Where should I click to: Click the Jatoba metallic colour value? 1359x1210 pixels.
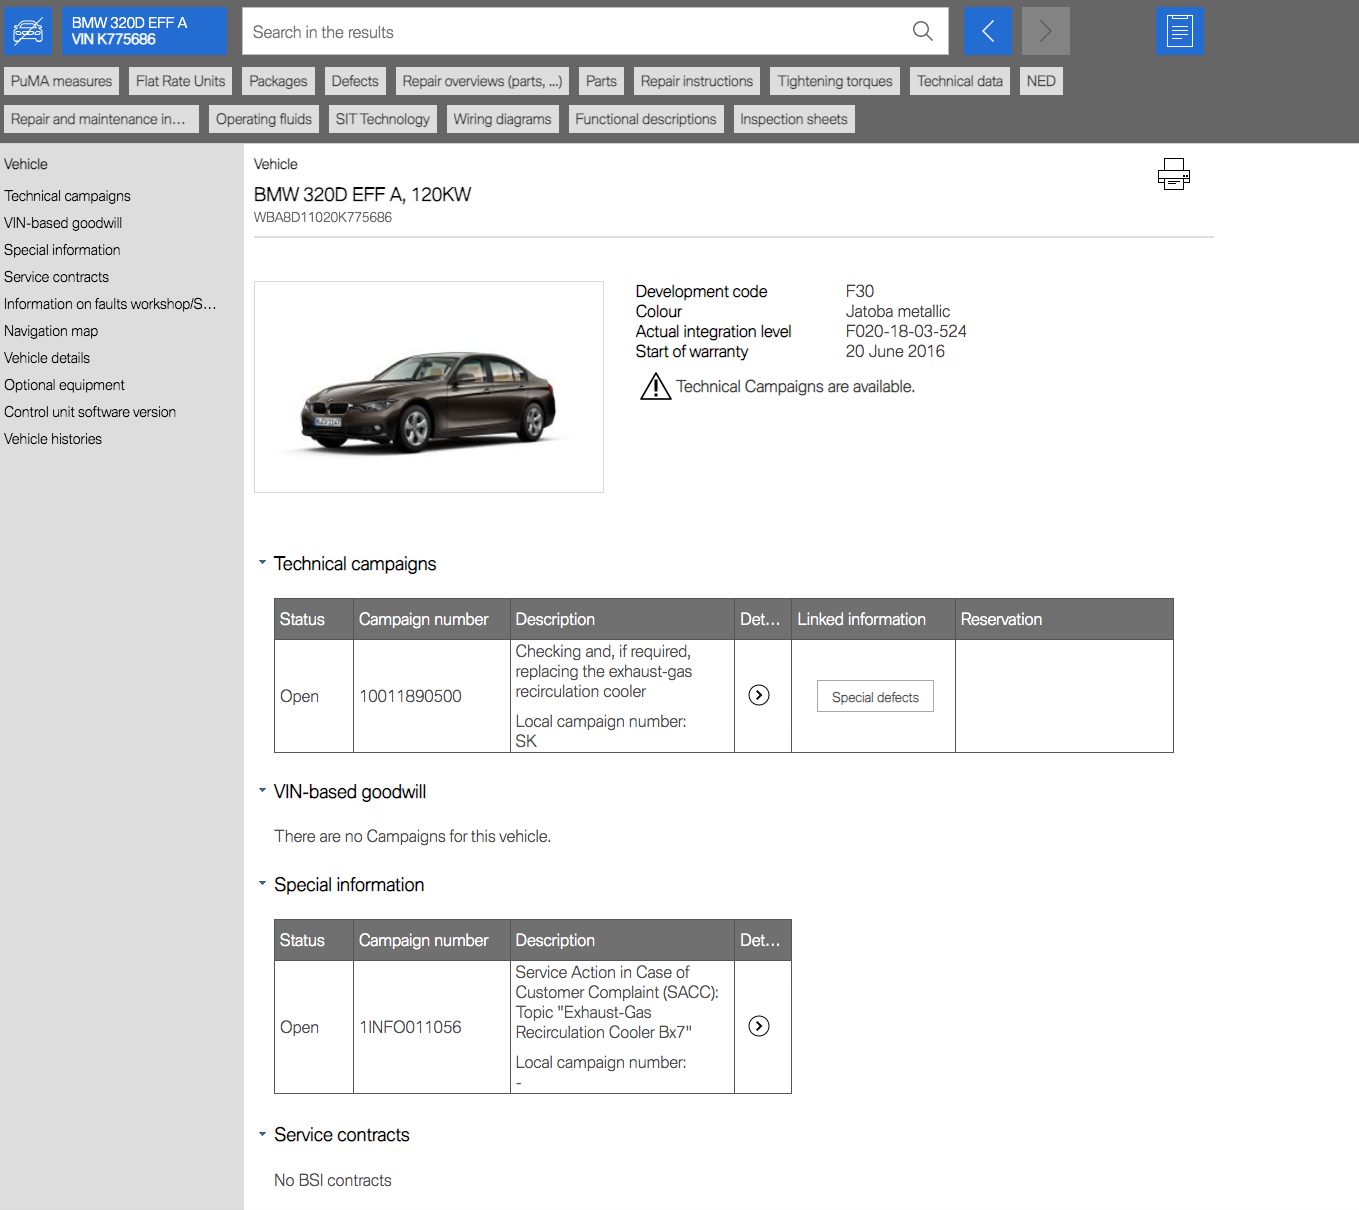click(898, 311)
